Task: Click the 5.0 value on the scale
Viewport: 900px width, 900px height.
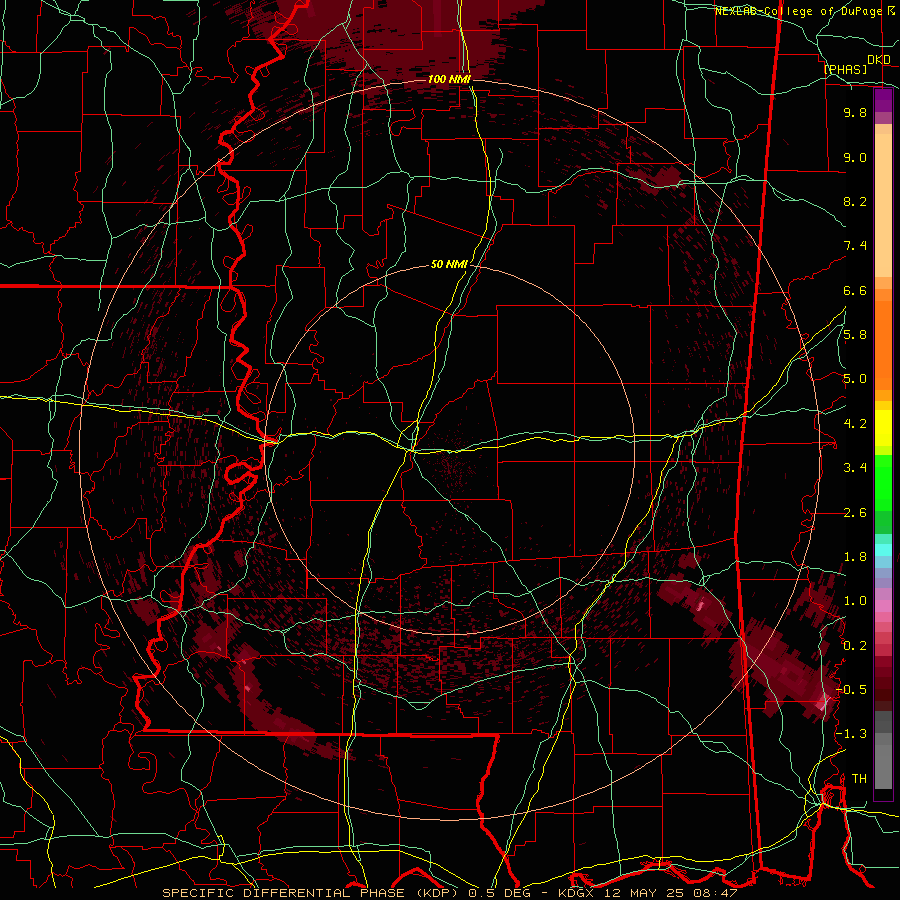Action: coord(855,379)
